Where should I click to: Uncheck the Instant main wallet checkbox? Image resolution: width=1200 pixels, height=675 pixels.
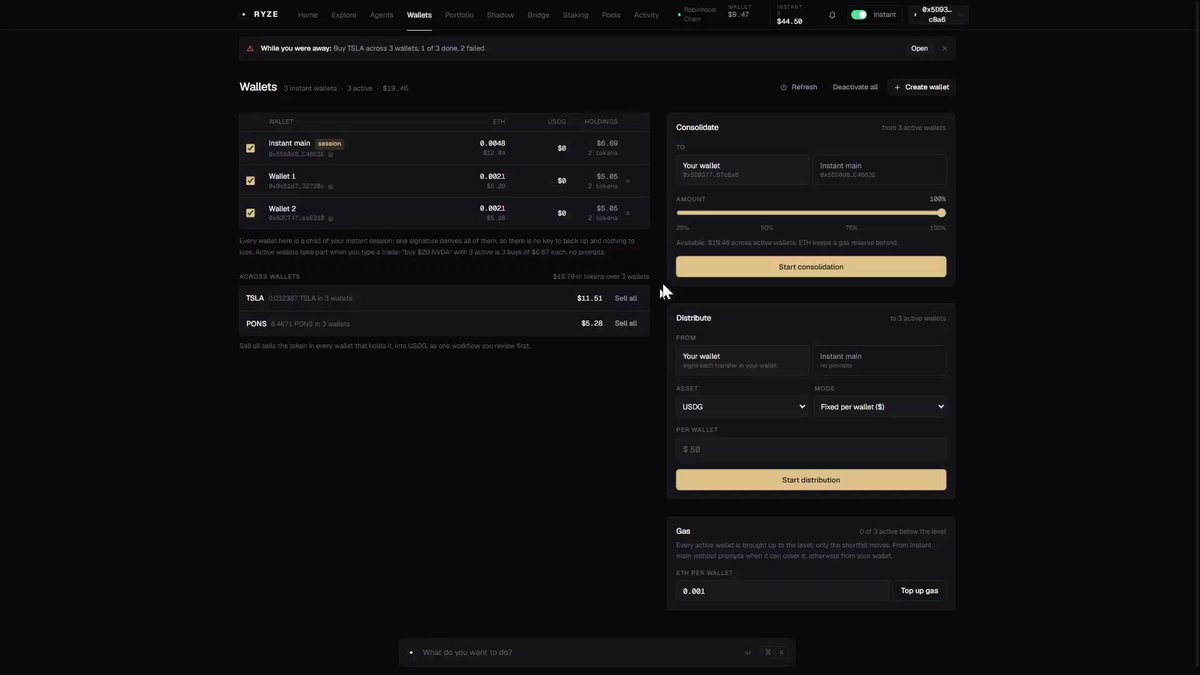[250, 148]
